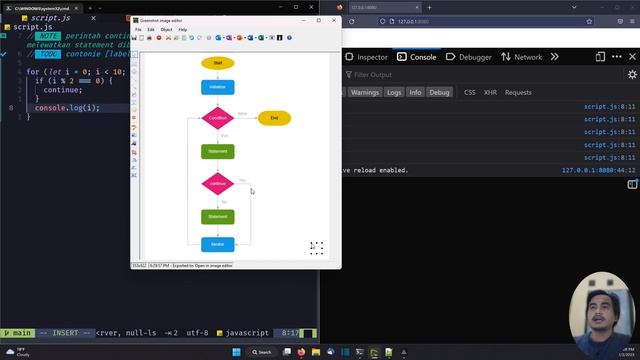Expand more DevTools tabs chevron

[x=554, y=57]
